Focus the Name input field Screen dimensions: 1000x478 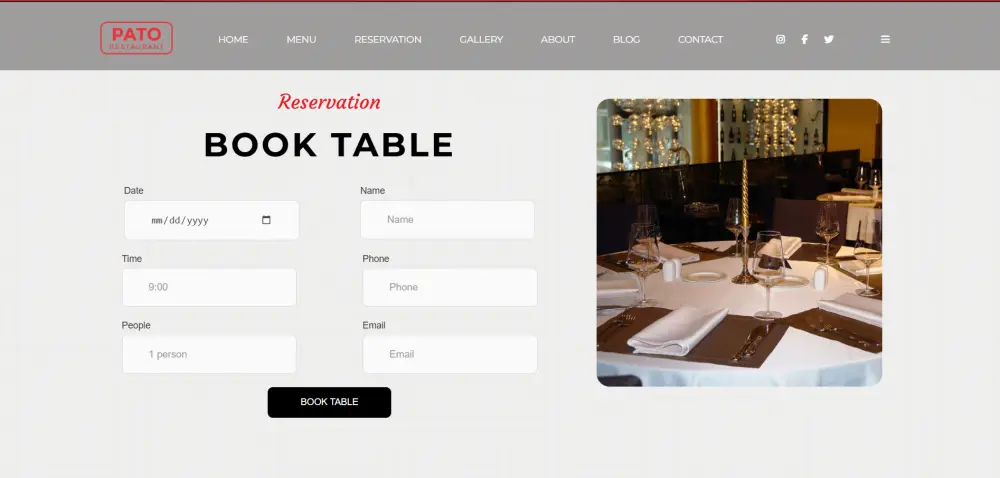click(x=447, y=220)
